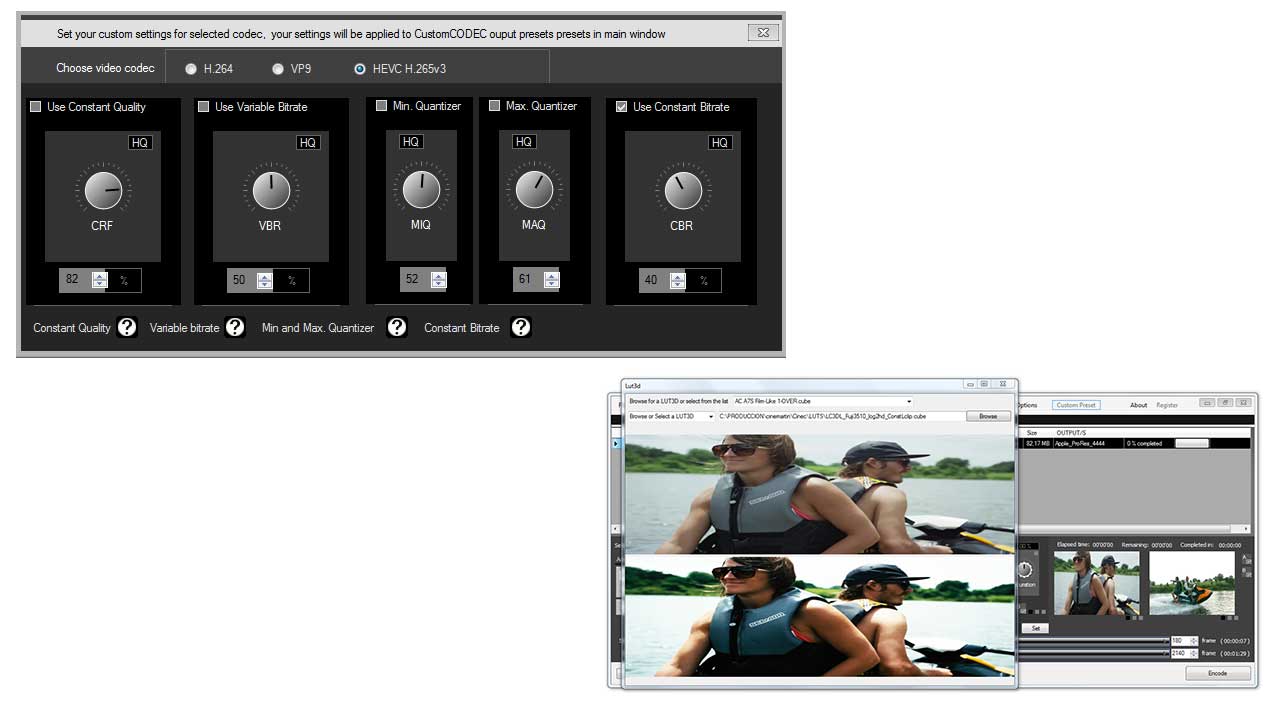Click the HQ badge above the VBR knob
This screenshot has height=720, width=1280.
point(308,143)
